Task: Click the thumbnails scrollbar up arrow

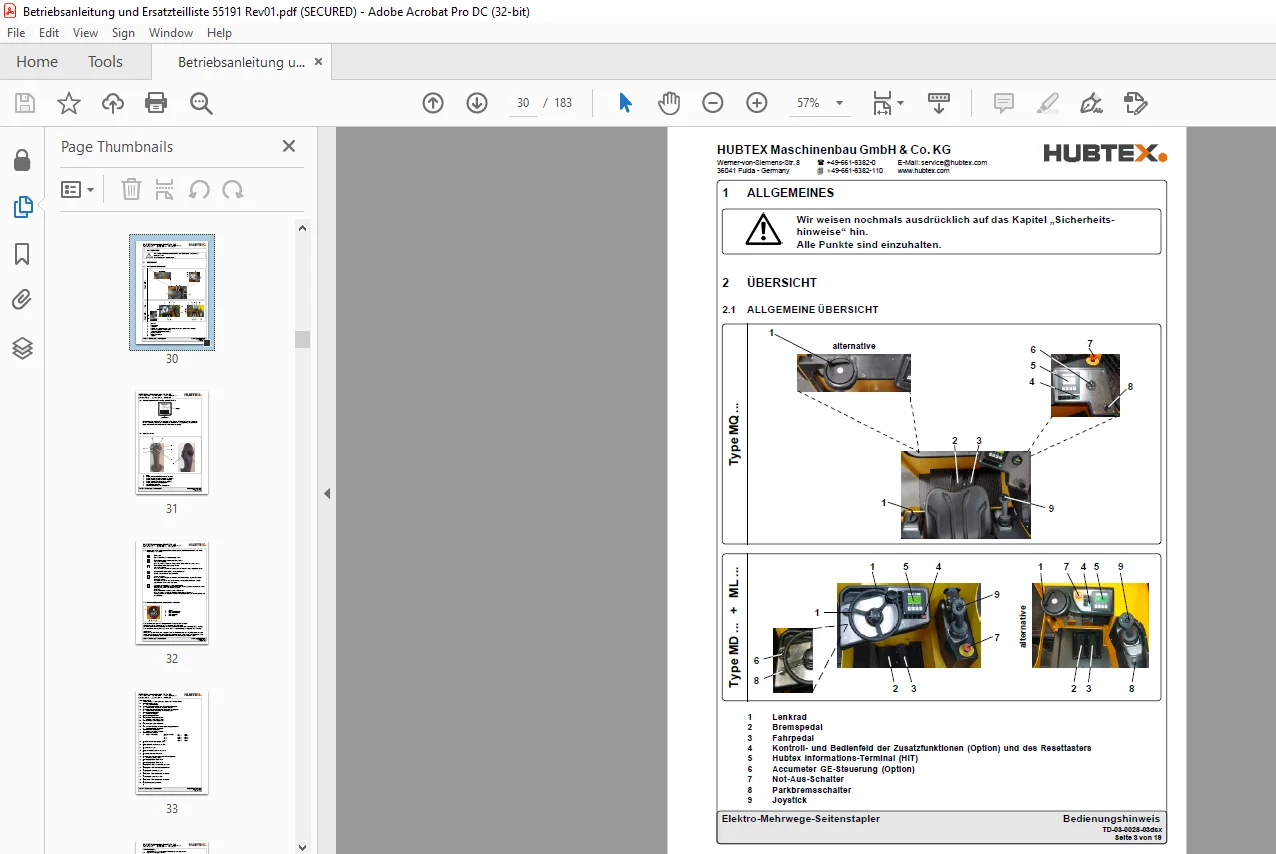Action: [302, 227]
